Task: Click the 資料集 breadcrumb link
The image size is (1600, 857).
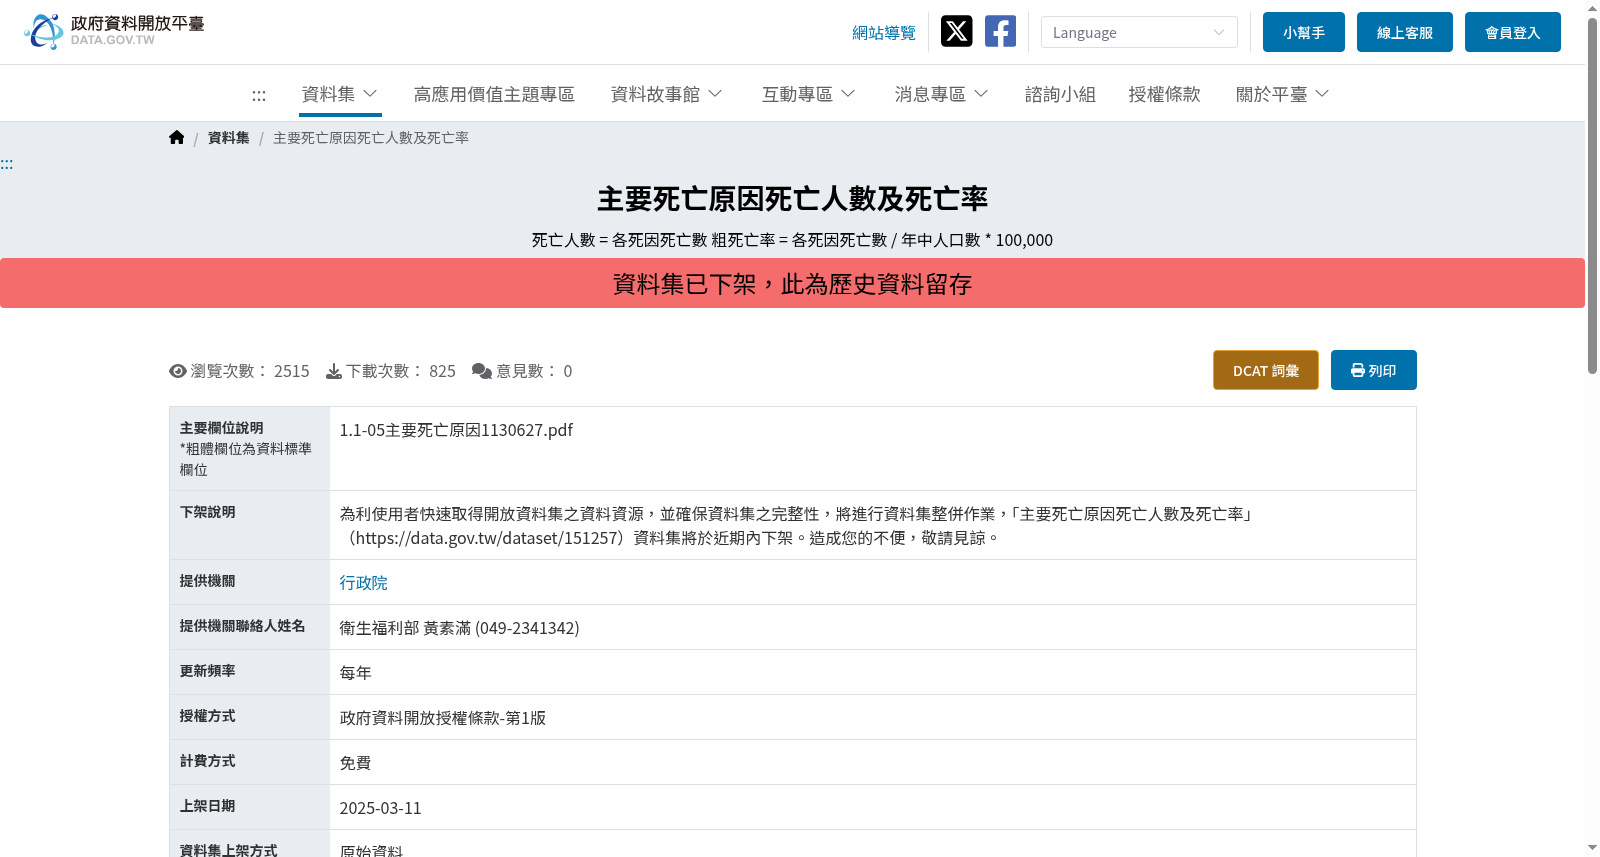Action: [x=229, y=138]
